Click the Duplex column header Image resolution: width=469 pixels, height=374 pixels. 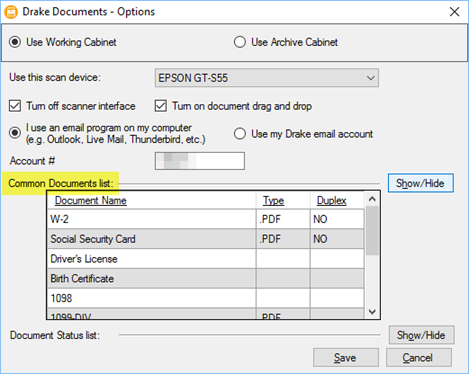point(331,200)
